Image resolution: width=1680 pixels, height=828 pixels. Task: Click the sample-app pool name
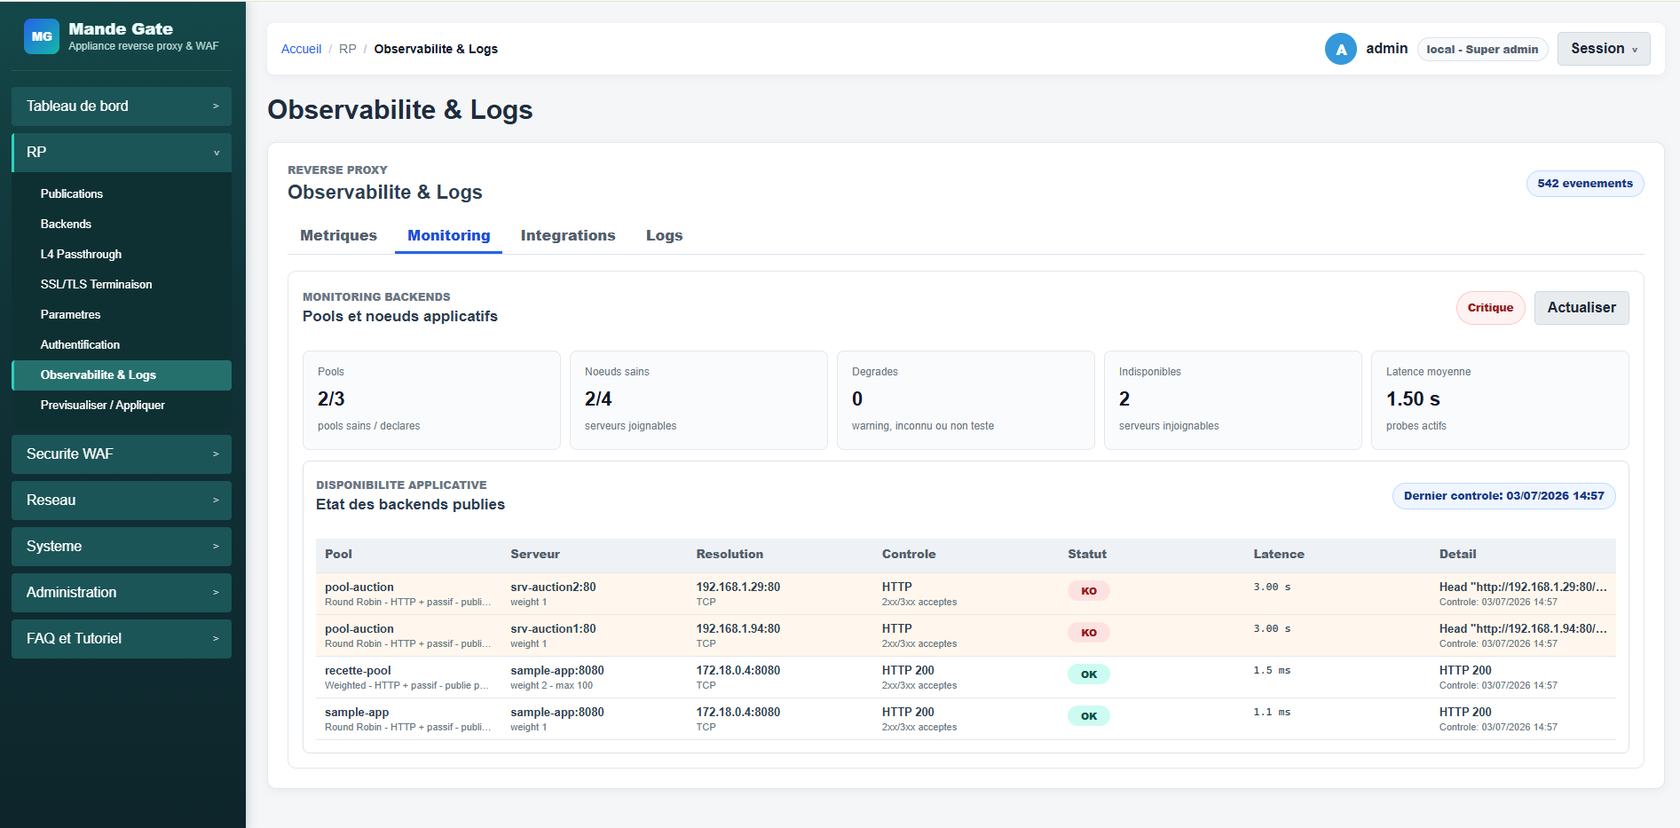[357, 713]
